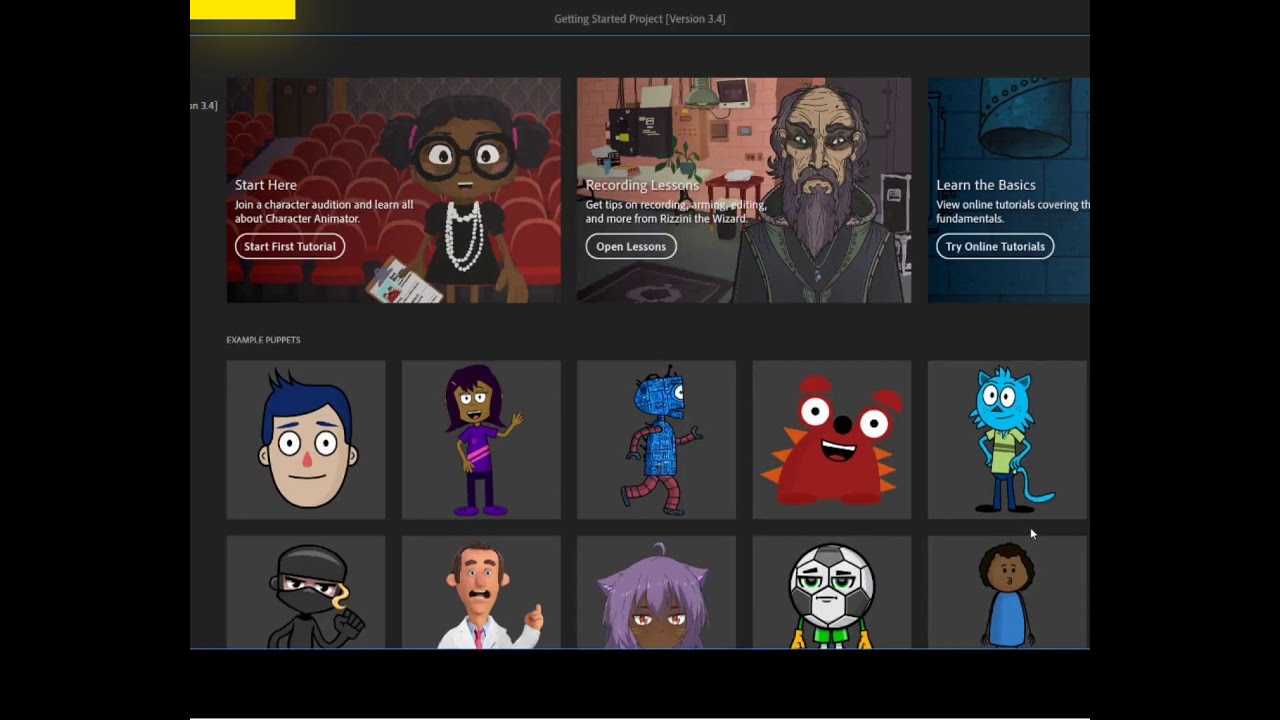Click the Recording Lessons heading text
Screen dimensions: 1280x720
pos(642,185)
